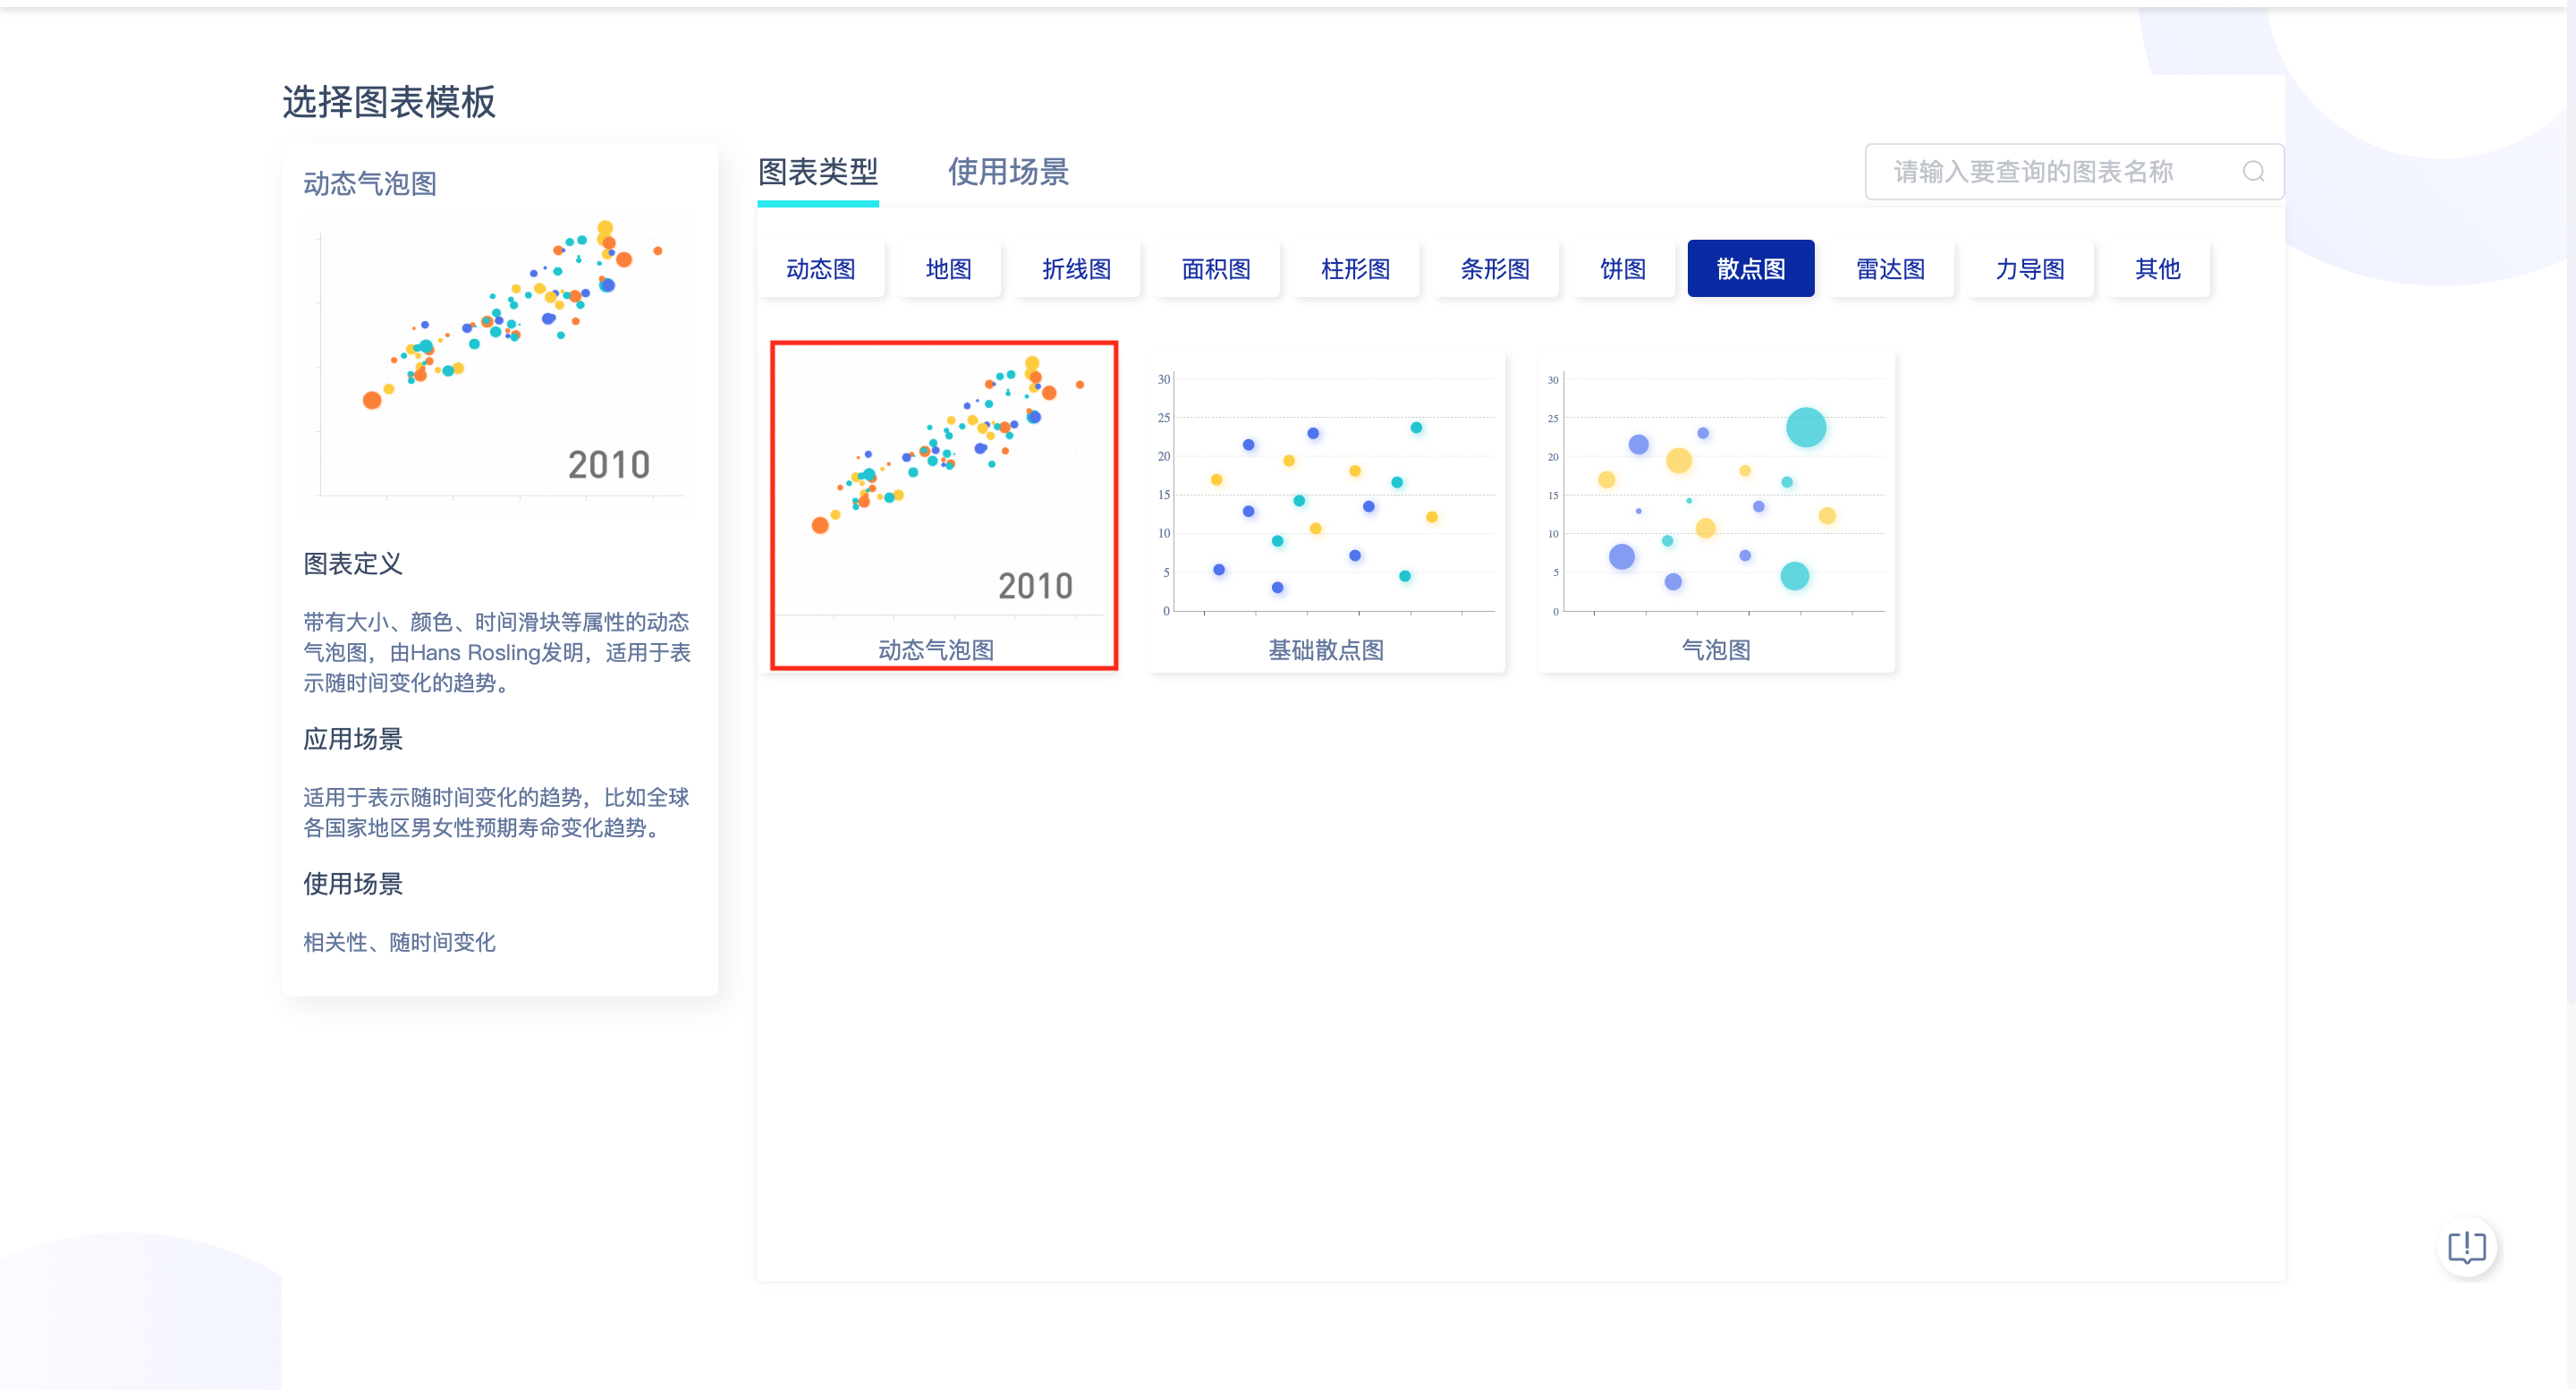The height and width of the screenshot is (1390, 2576).
Task: Click the 相关性、随时间变化 text
Action: (400, 942)
